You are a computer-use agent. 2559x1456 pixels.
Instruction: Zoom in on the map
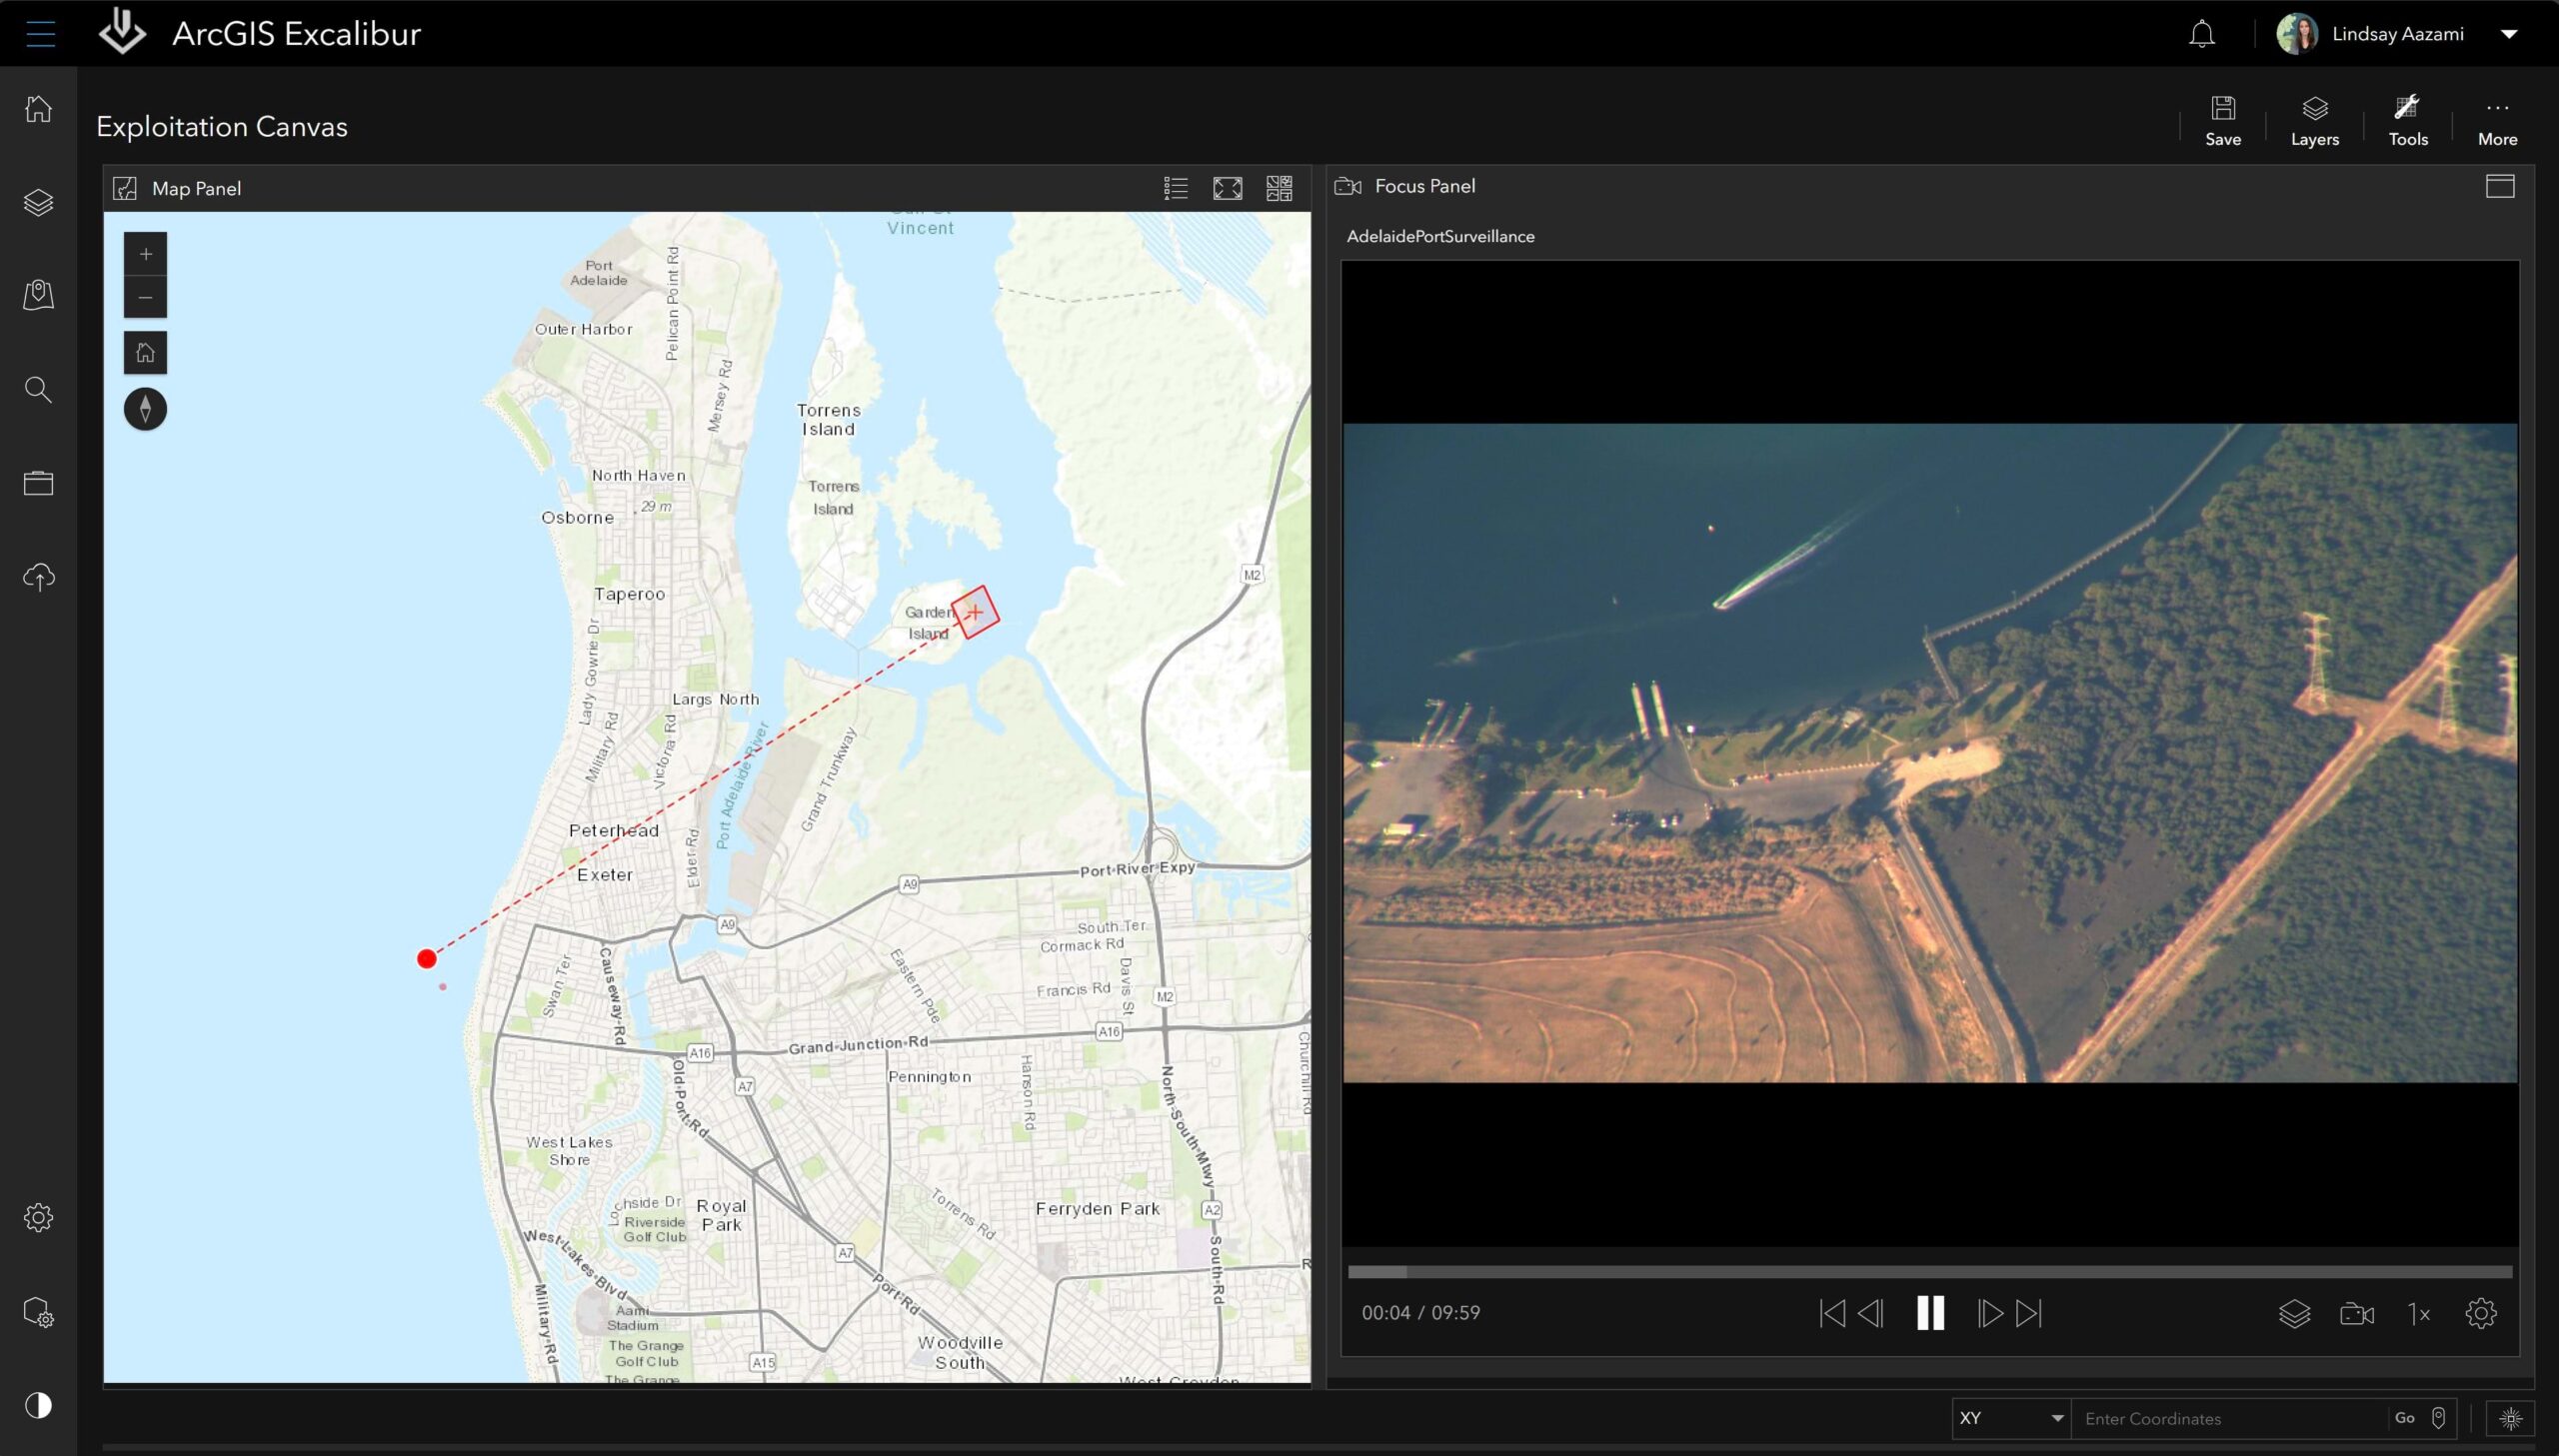[x=145, y=254]
